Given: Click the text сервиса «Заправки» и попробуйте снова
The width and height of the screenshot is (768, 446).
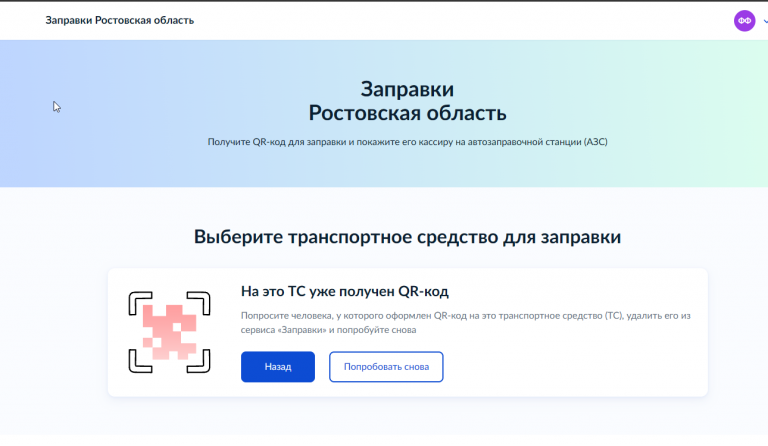Looking at the screenshot, I should [328, 330].
